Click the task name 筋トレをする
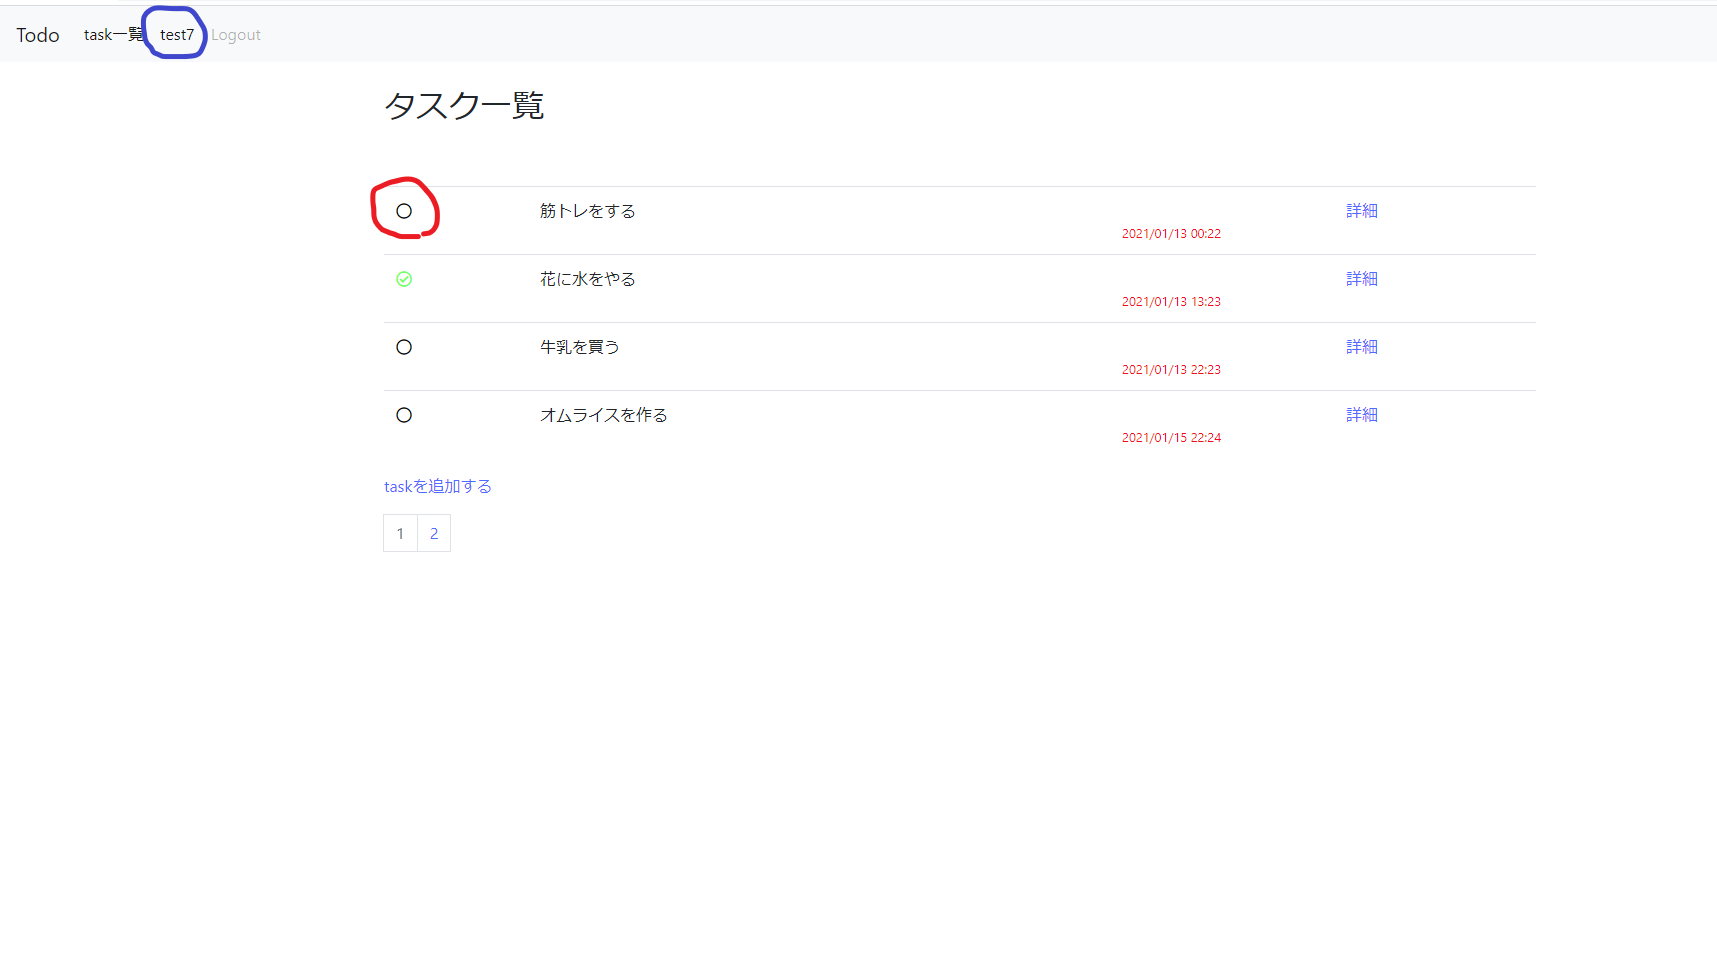 (587, 211)
